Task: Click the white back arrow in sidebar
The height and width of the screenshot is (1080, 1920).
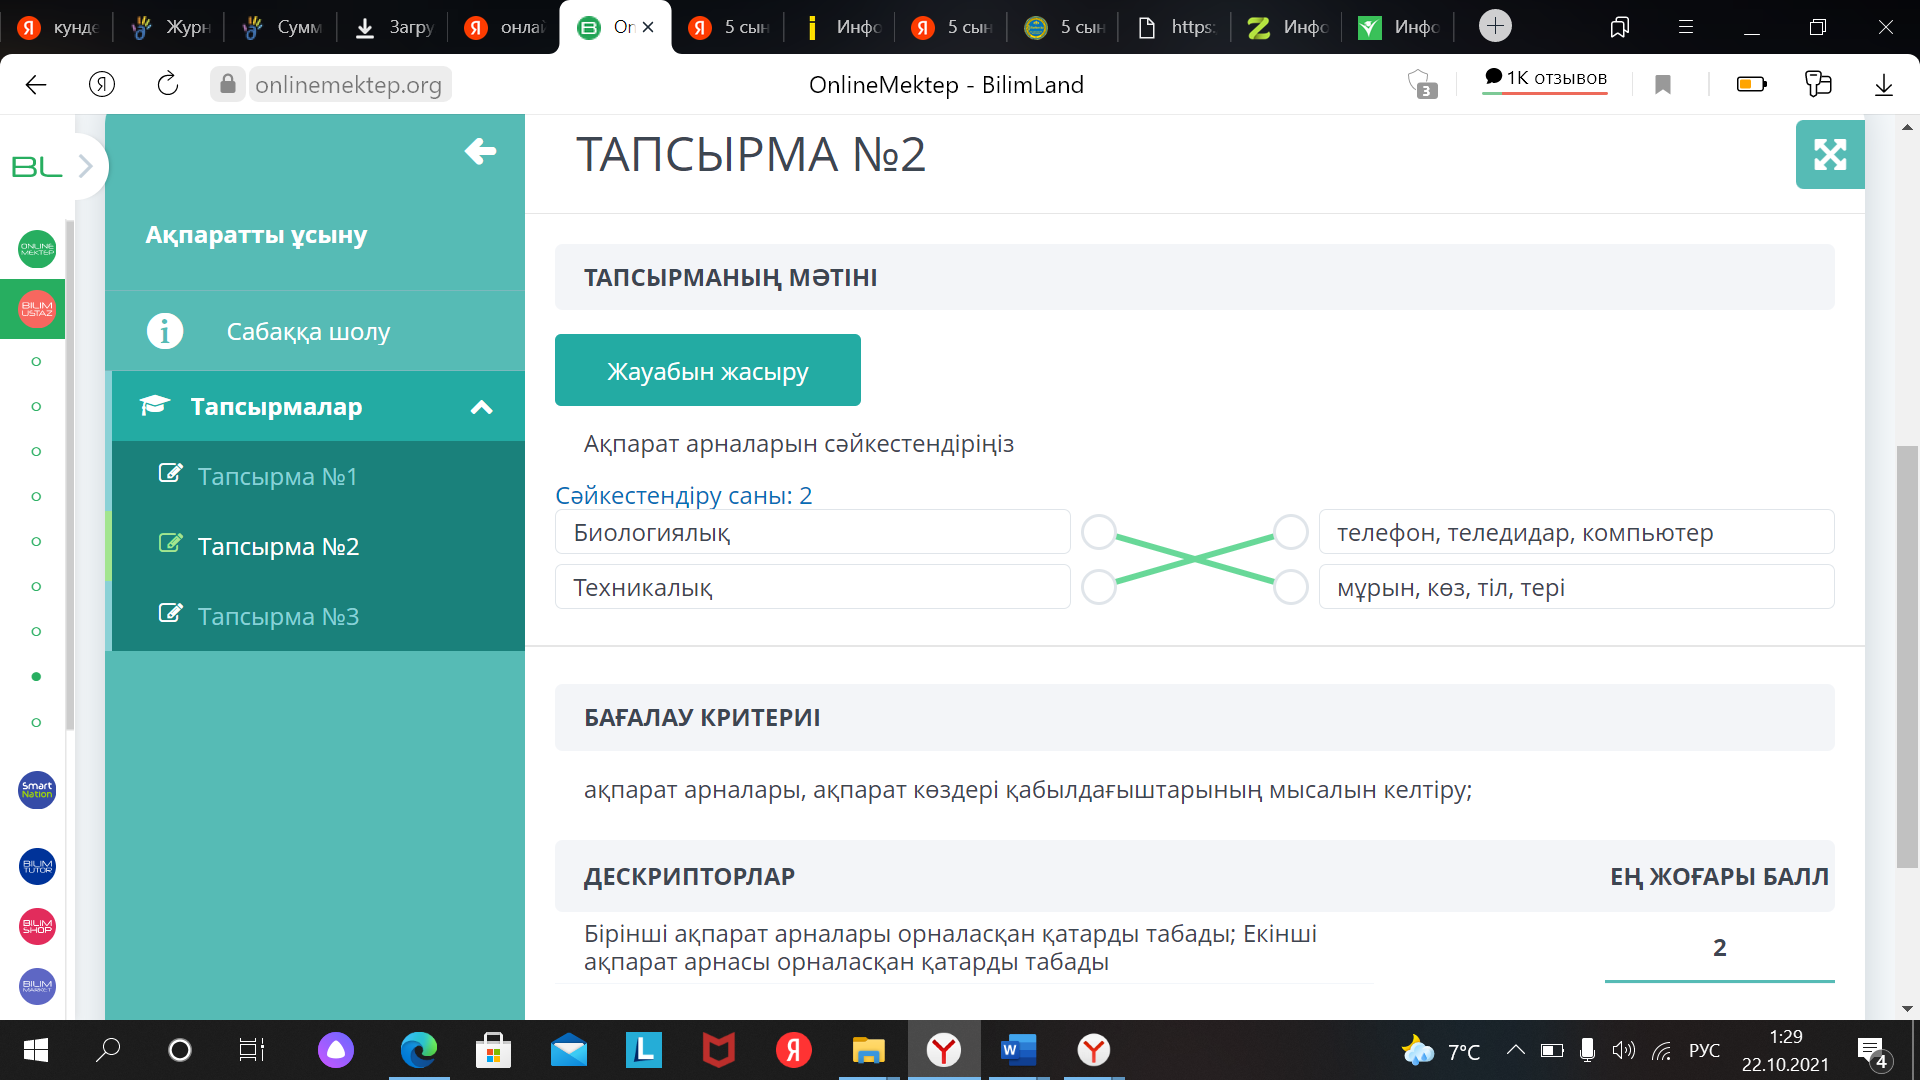Action: (480, 151)
